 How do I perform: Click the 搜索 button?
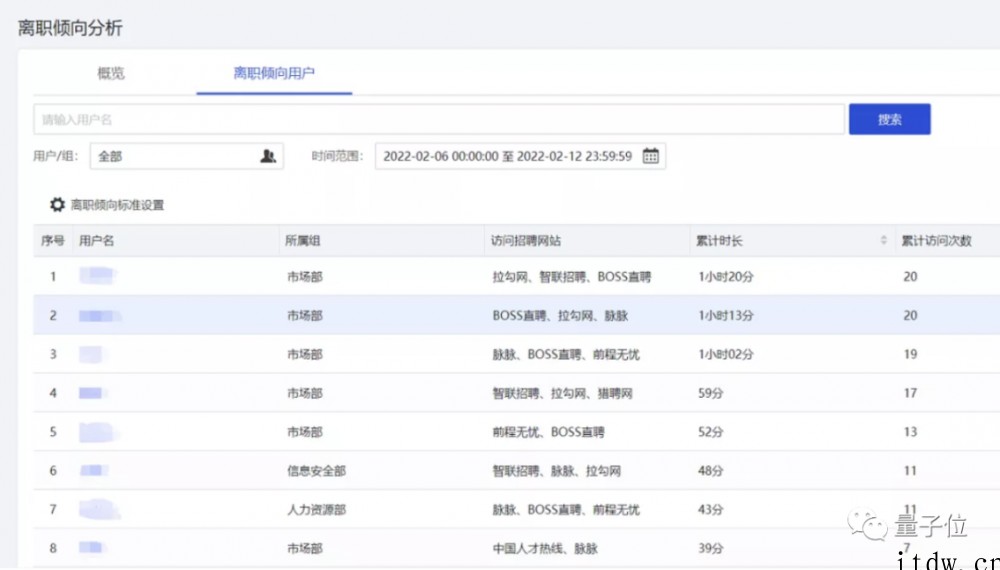point(889,119)
